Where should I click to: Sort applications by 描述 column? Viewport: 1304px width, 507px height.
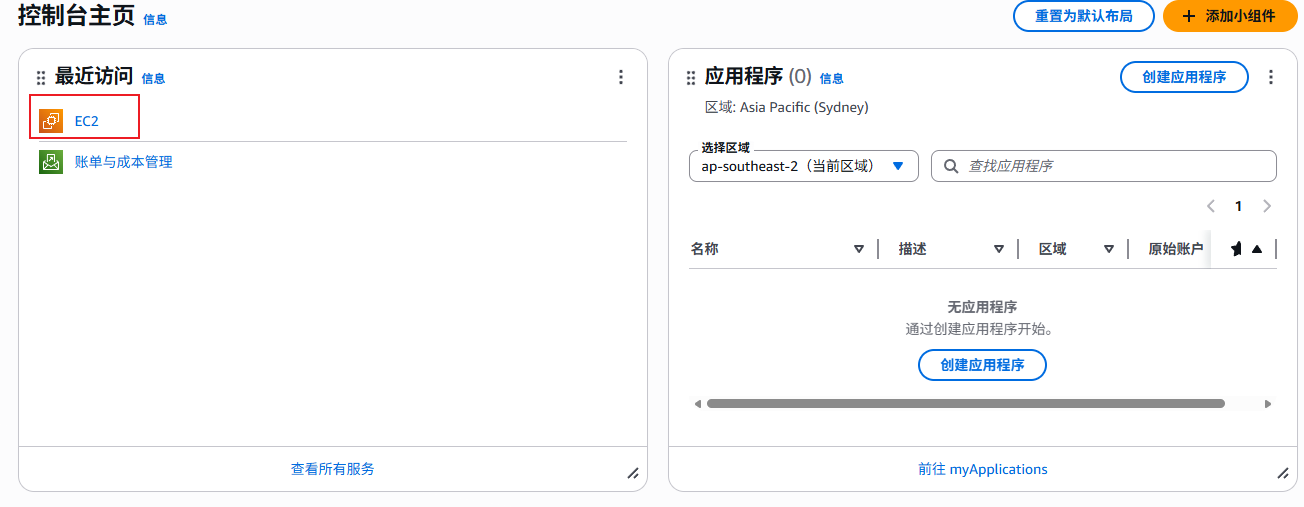pos(999,249)
